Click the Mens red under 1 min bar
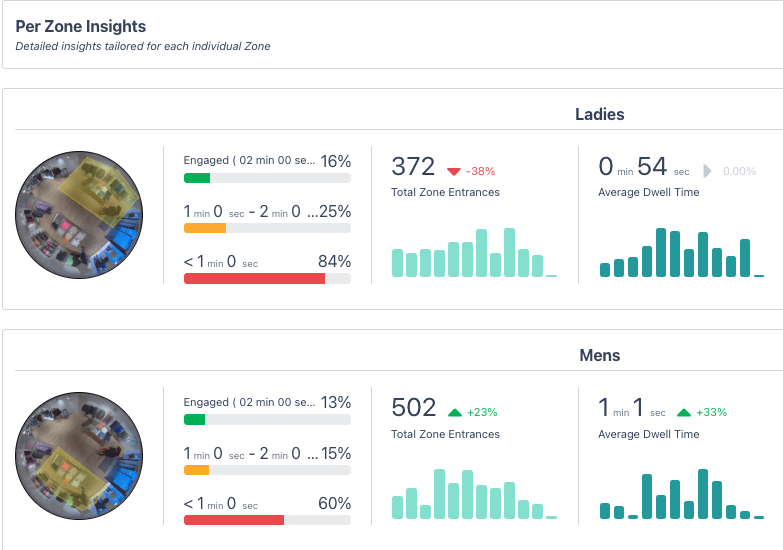This screenshot has width=783, height=550. click(267, 520)
